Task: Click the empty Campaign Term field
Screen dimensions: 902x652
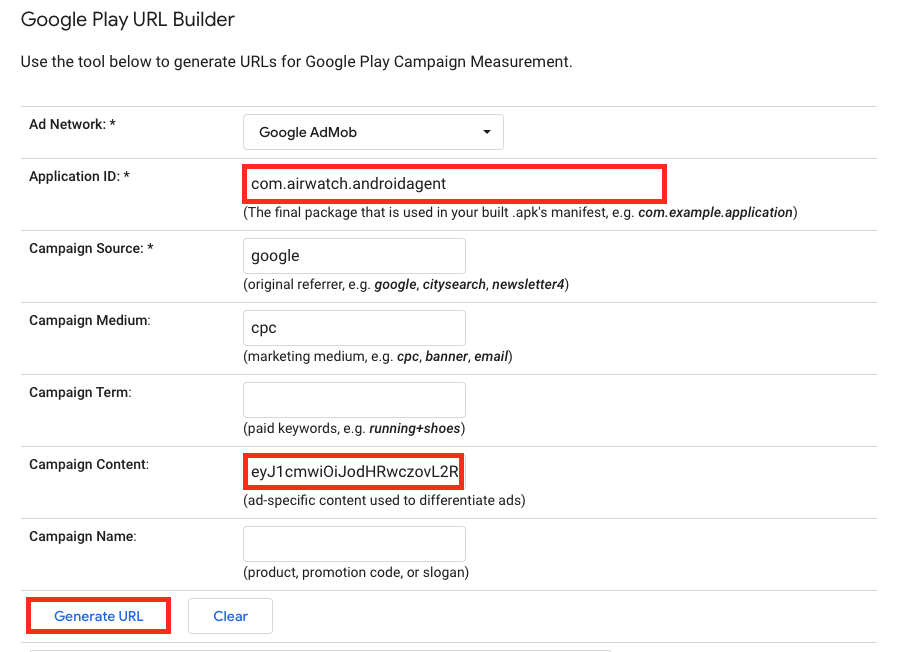Action: pos(354,399)
